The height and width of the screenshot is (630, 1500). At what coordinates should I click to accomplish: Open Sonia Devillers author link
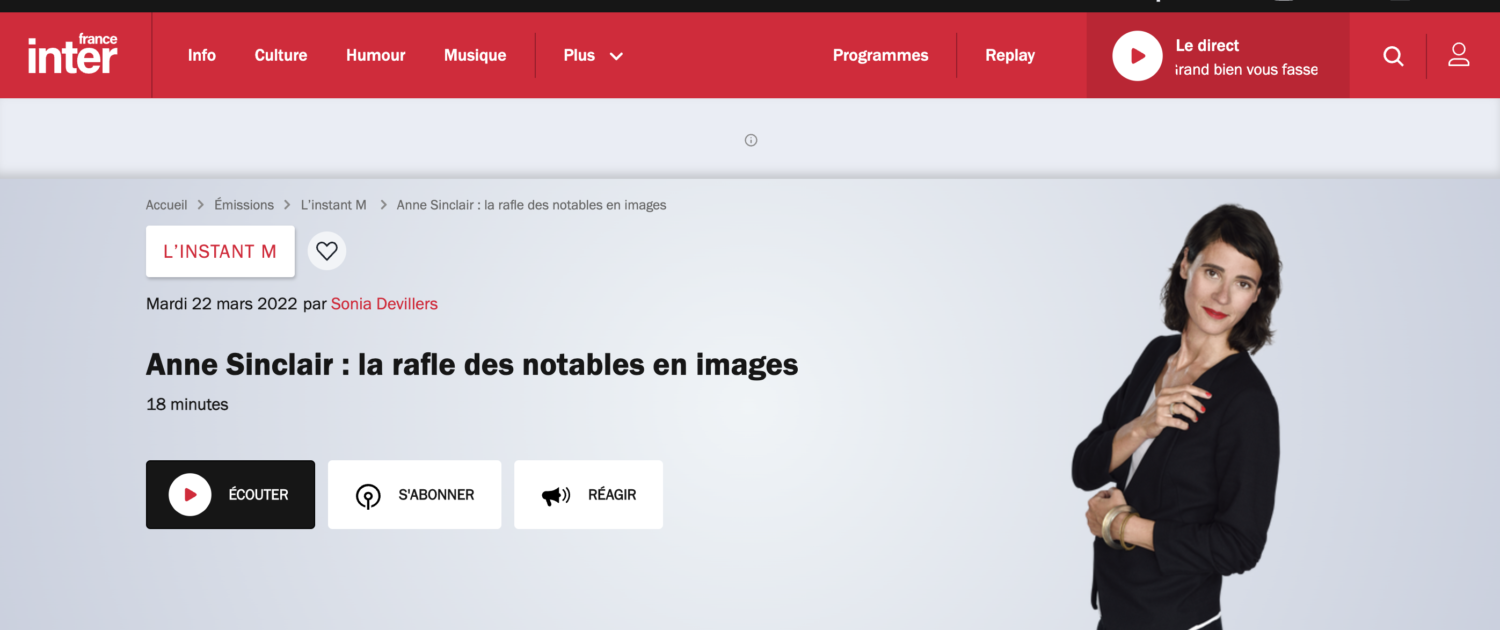click(384, 304)
